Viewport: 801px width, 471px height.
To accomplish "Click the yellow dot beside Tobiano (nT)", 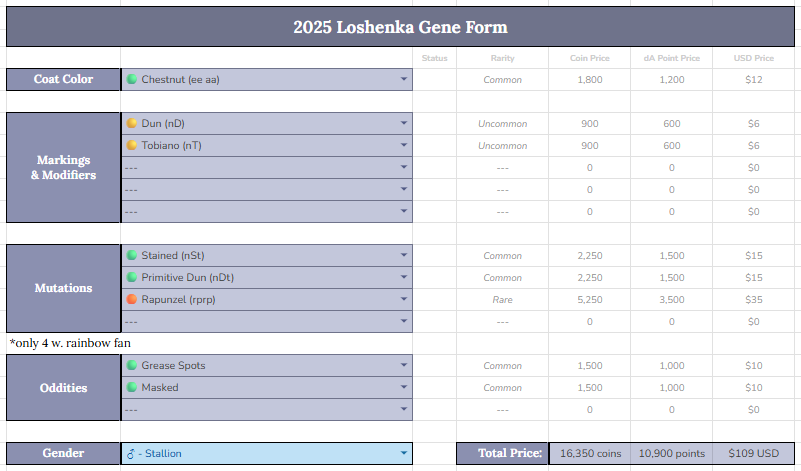I will 132,145.
